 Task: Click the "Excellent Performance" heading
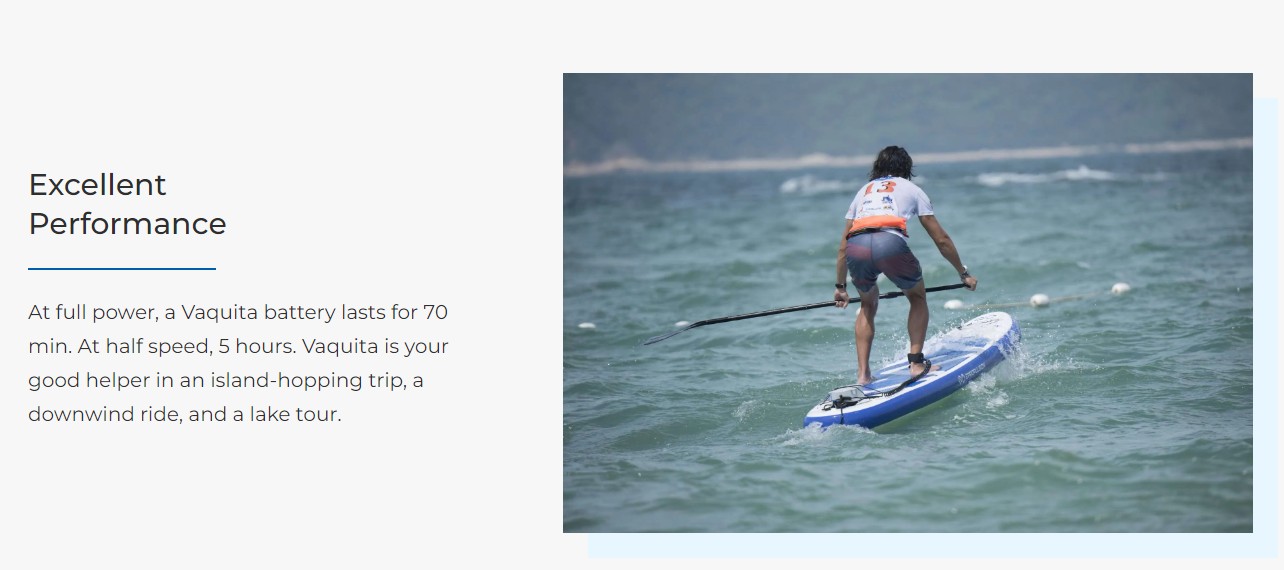[x=127, y=204]
